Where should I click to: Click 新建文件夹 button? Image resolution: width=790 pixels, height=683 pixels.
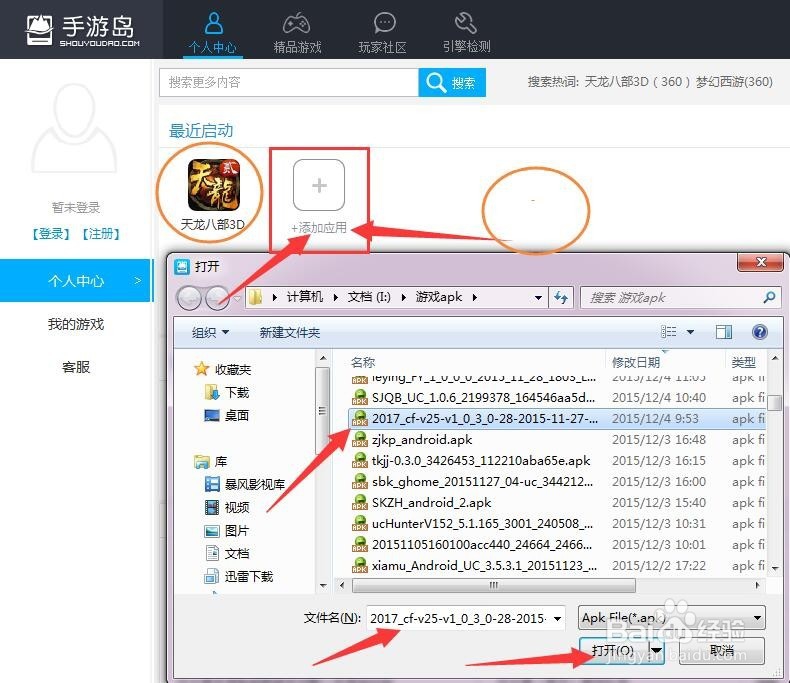click(290, 332)
